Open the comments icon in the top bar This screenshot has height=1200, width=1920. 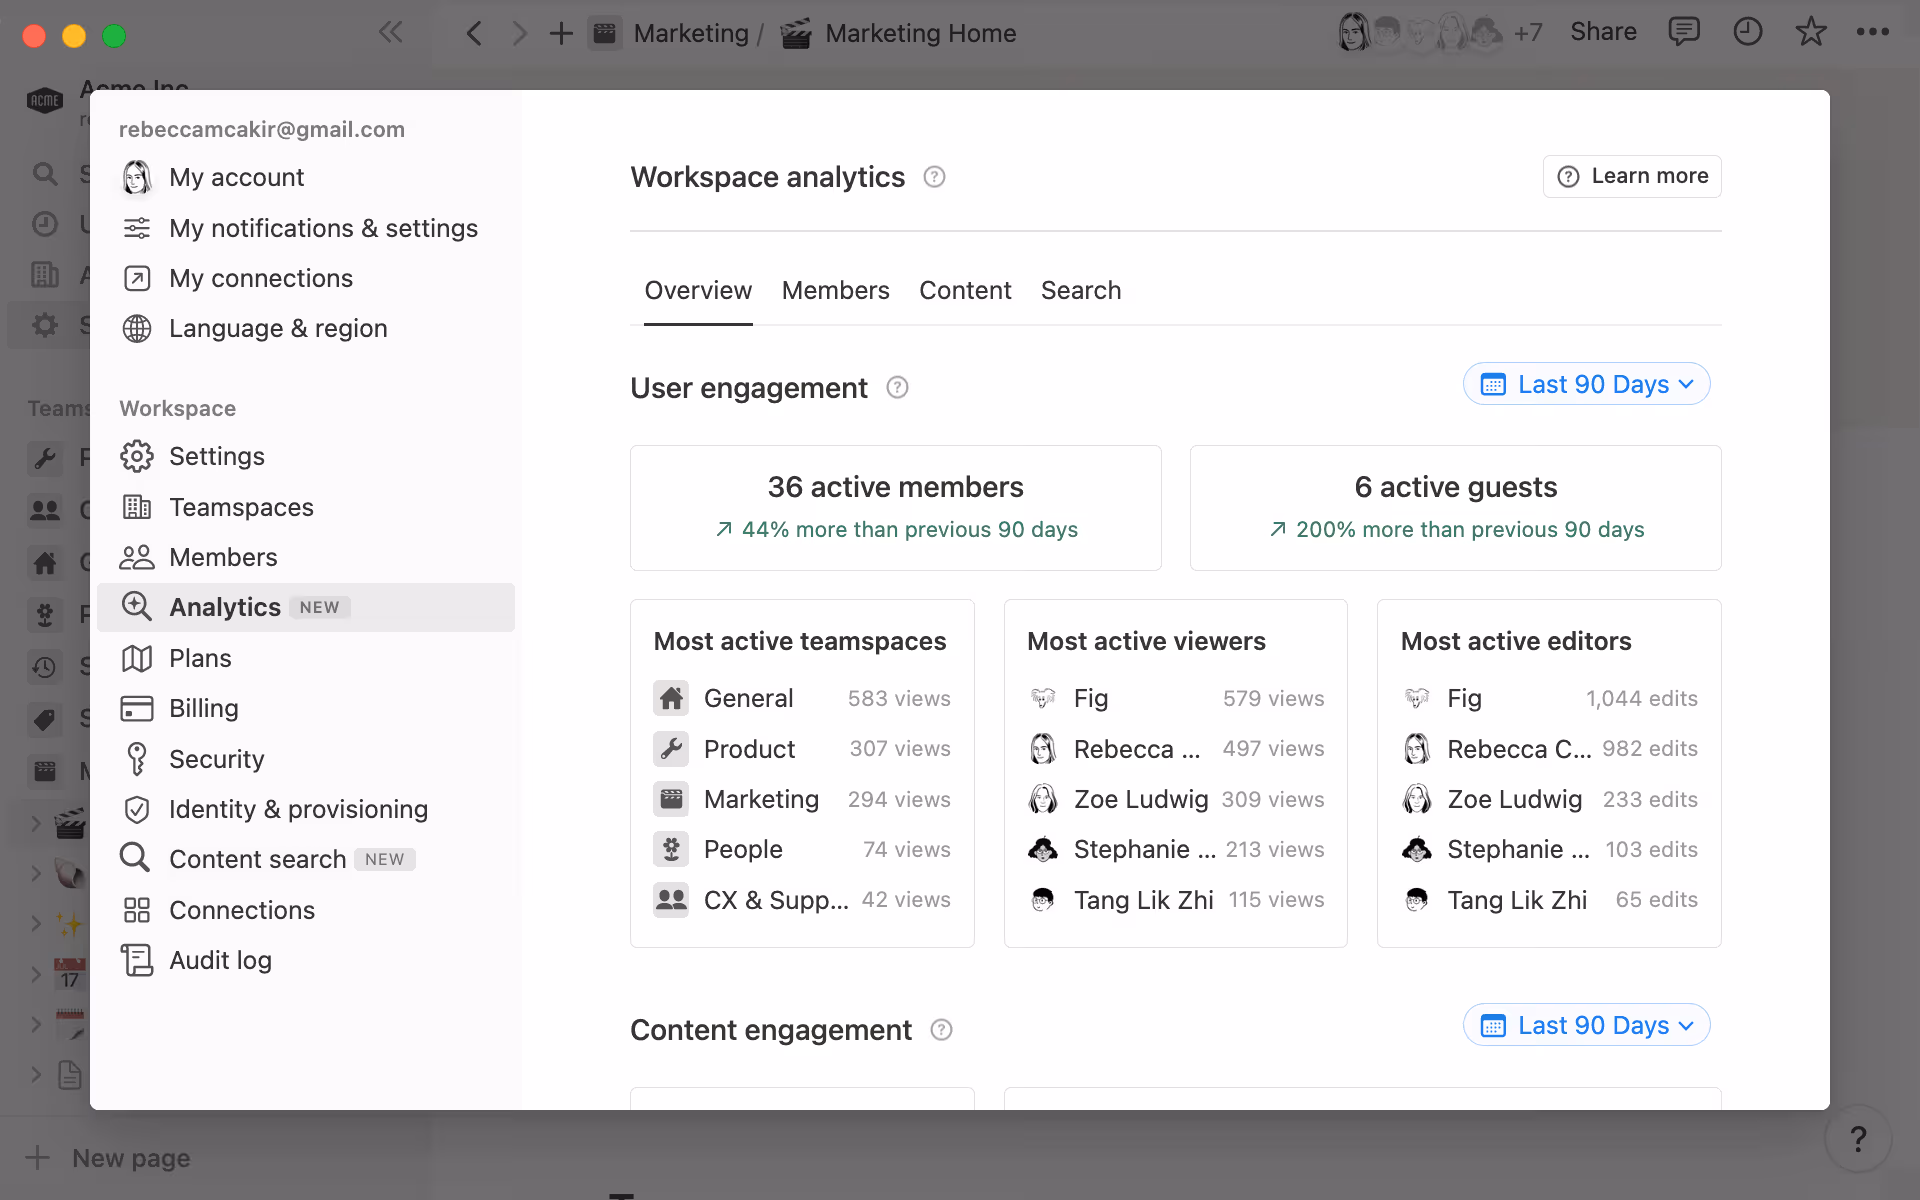(1684, 32)
